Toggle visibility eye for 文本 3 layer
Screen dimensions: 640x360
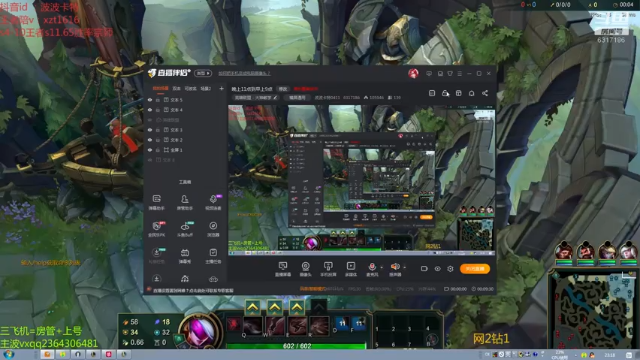pyautogui.click(x=150, y=130)
